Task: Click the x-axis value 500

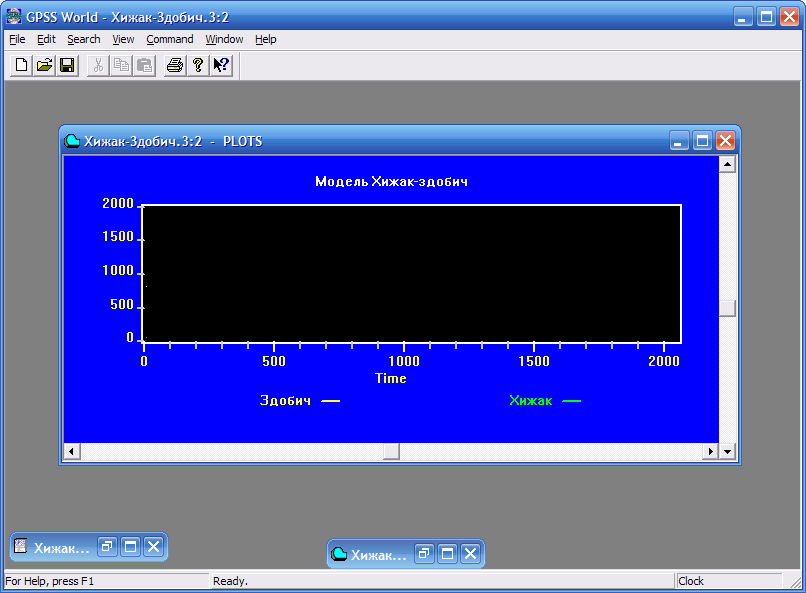Action: coord(274,361)
